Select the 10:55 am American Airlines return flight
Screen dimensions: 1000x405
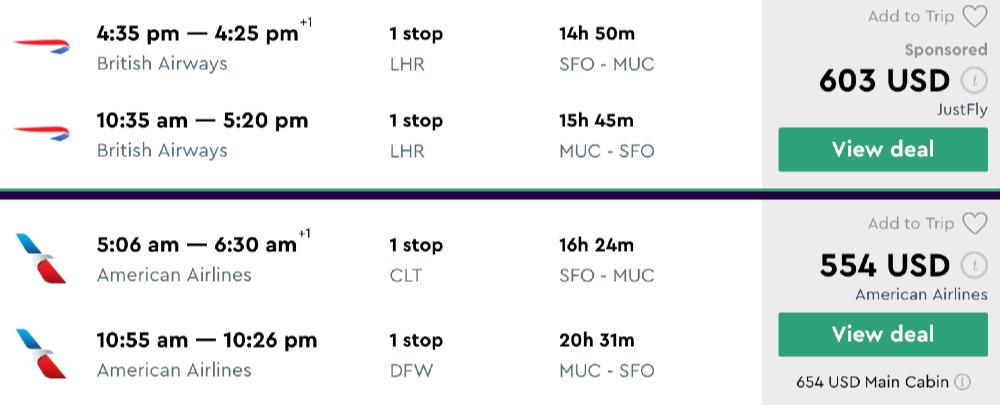click(x=207, y=341)
